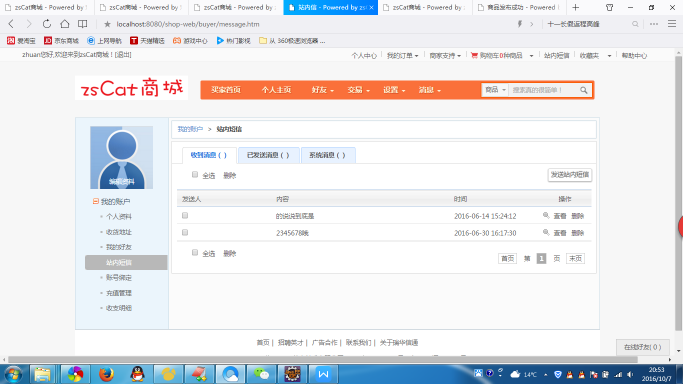This screenshot has height=384, width=683.
Task: Open 收货地址 in the sidebar
Action: pyautogui.click(x=118, y=232)
